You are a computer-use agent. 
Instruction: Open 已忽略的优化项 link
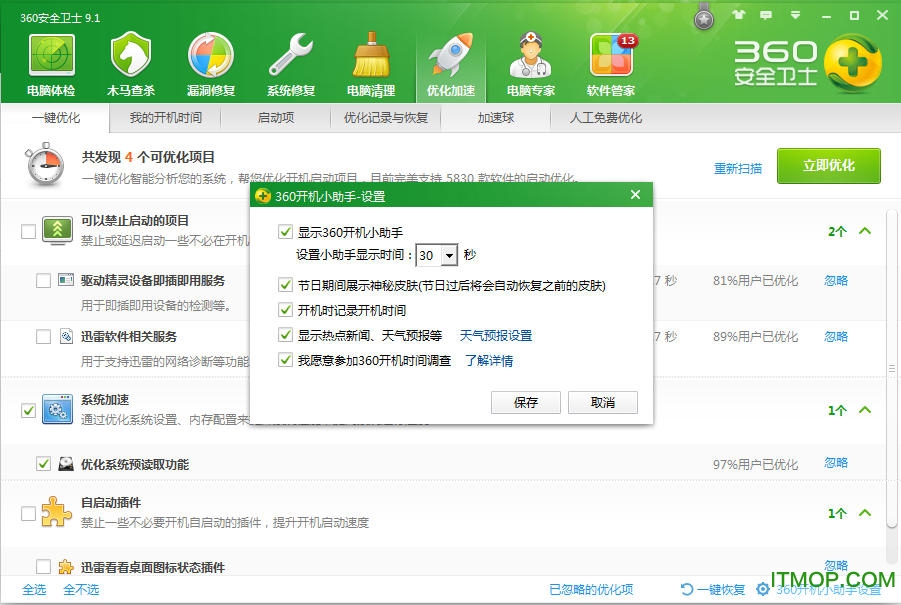591,589
